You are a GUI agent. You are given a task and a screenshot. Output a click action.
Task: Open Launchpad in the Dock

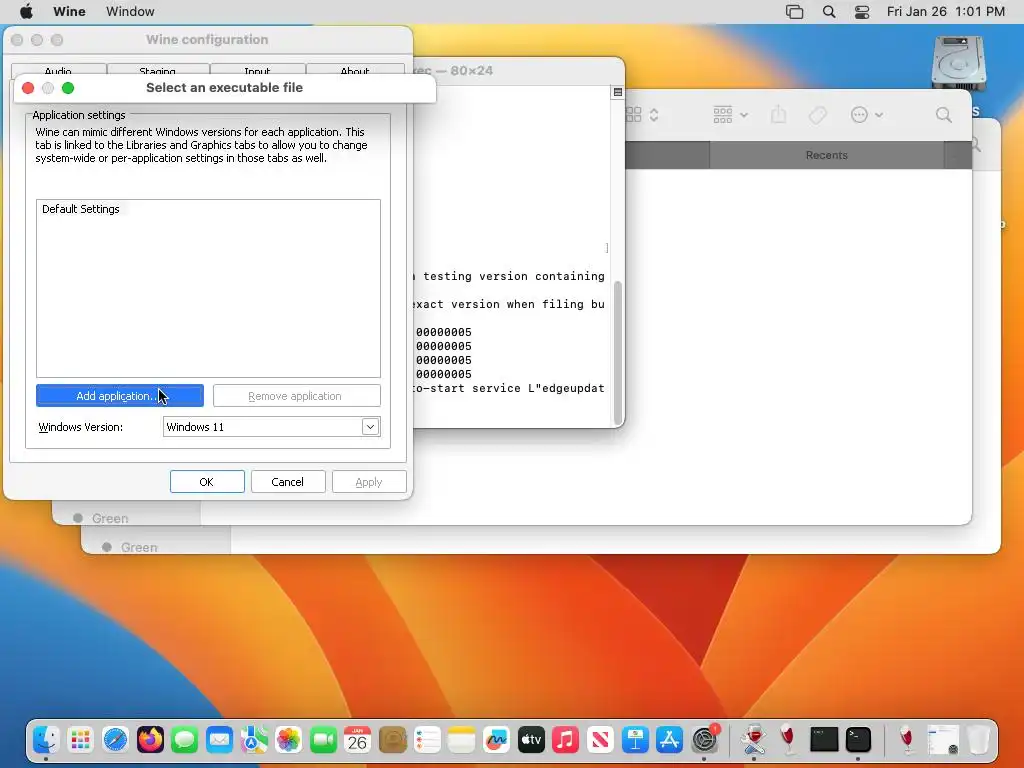click(80, 740)
